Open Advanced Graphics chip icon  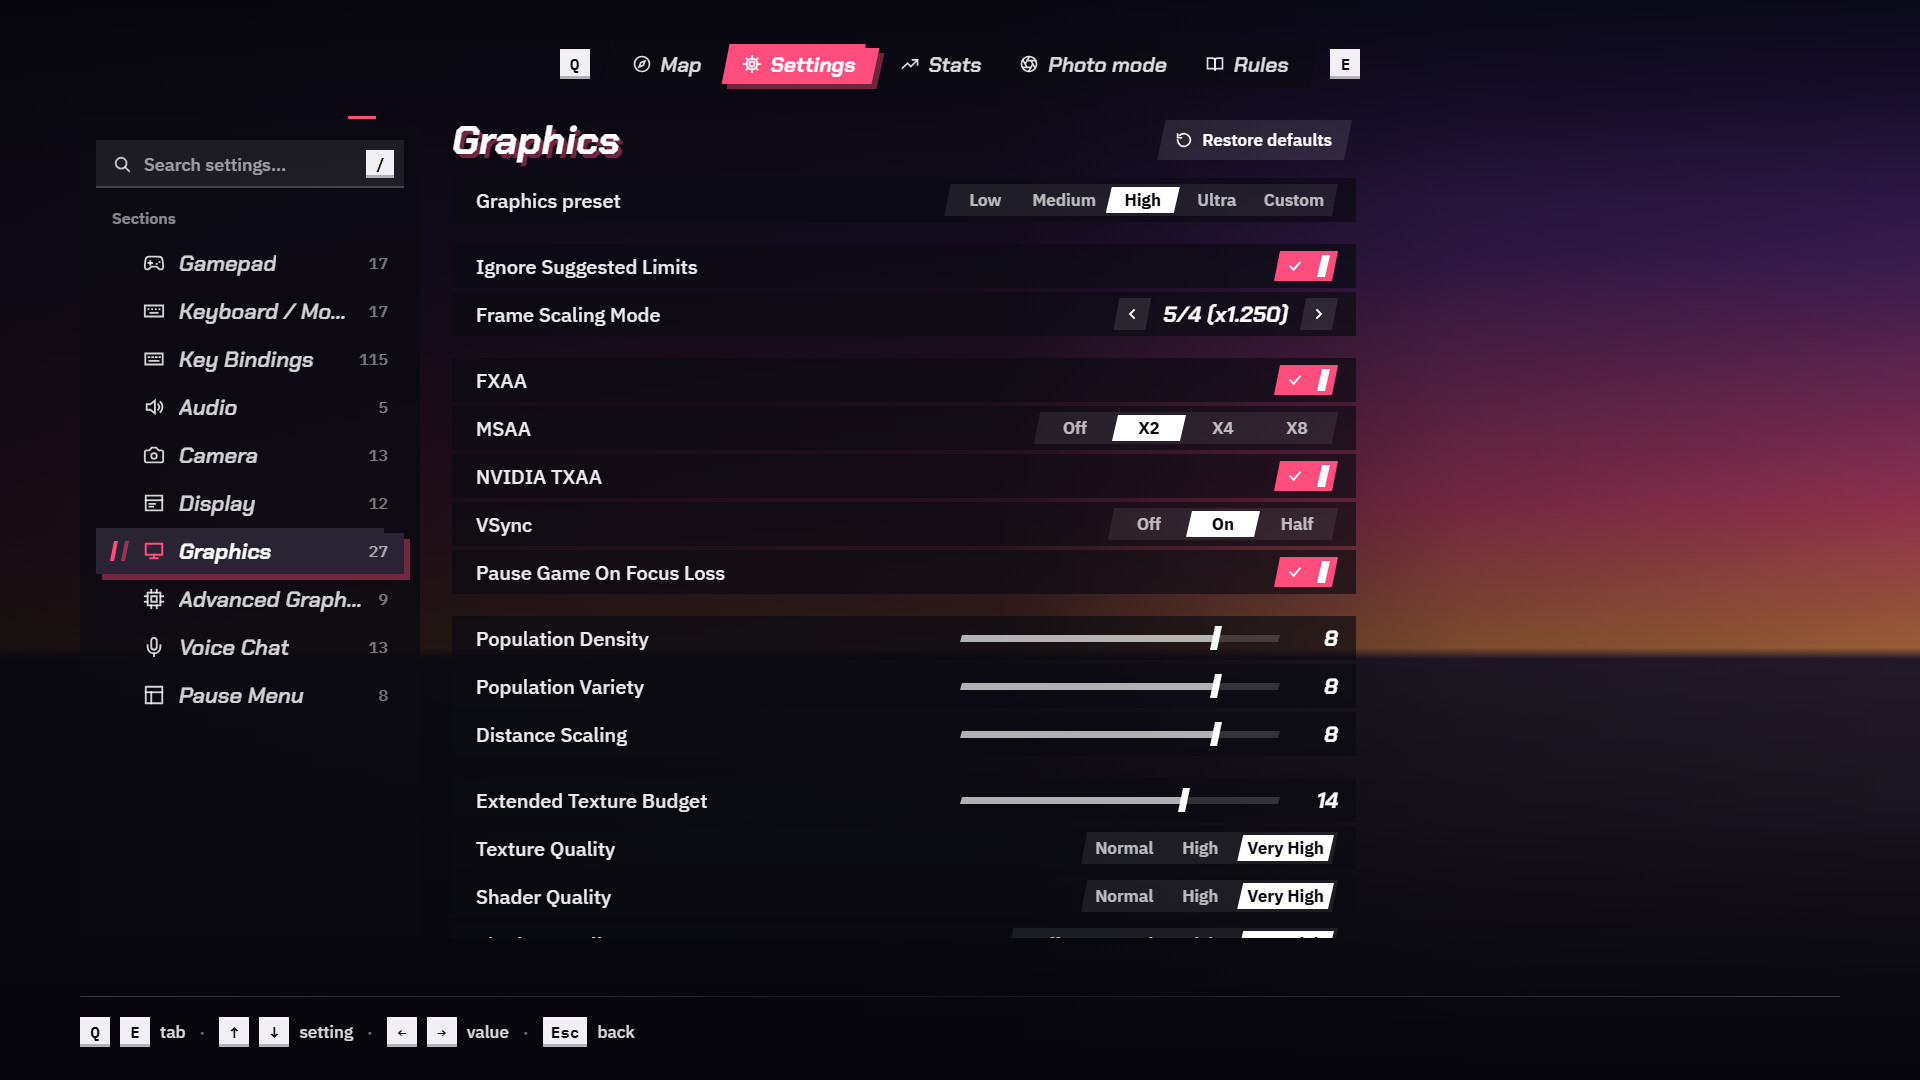(153, 599)
